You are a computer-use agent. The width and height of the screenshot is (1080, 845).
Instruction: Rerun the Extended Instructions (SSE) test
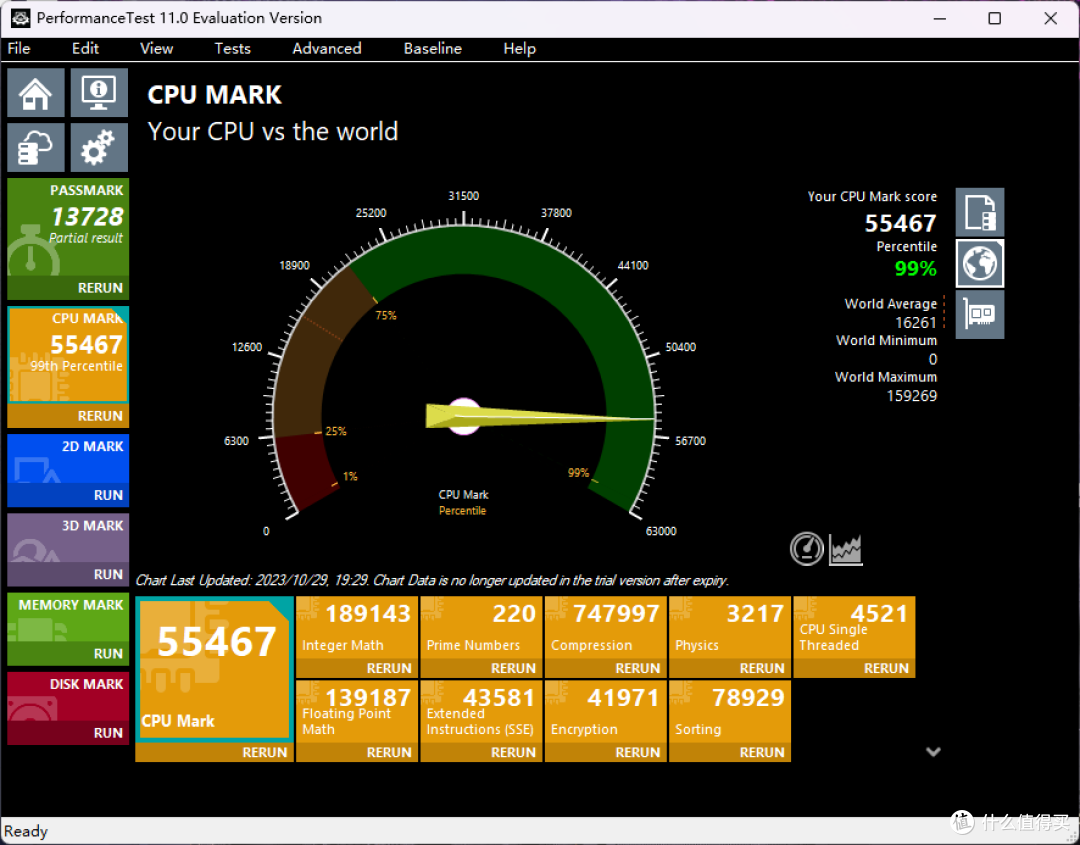pyautogui.click(x=481, y=752)
